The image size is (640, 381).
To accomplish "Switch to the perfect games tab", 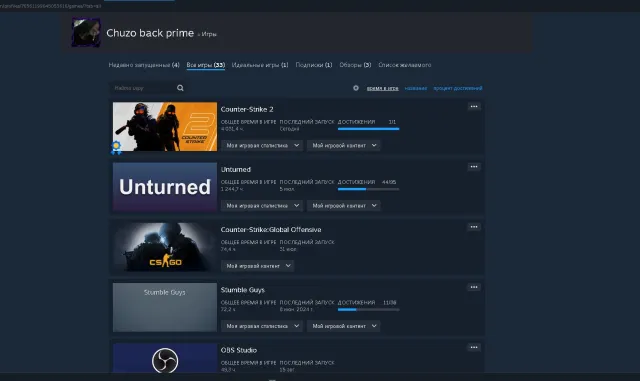I will 260,65.
